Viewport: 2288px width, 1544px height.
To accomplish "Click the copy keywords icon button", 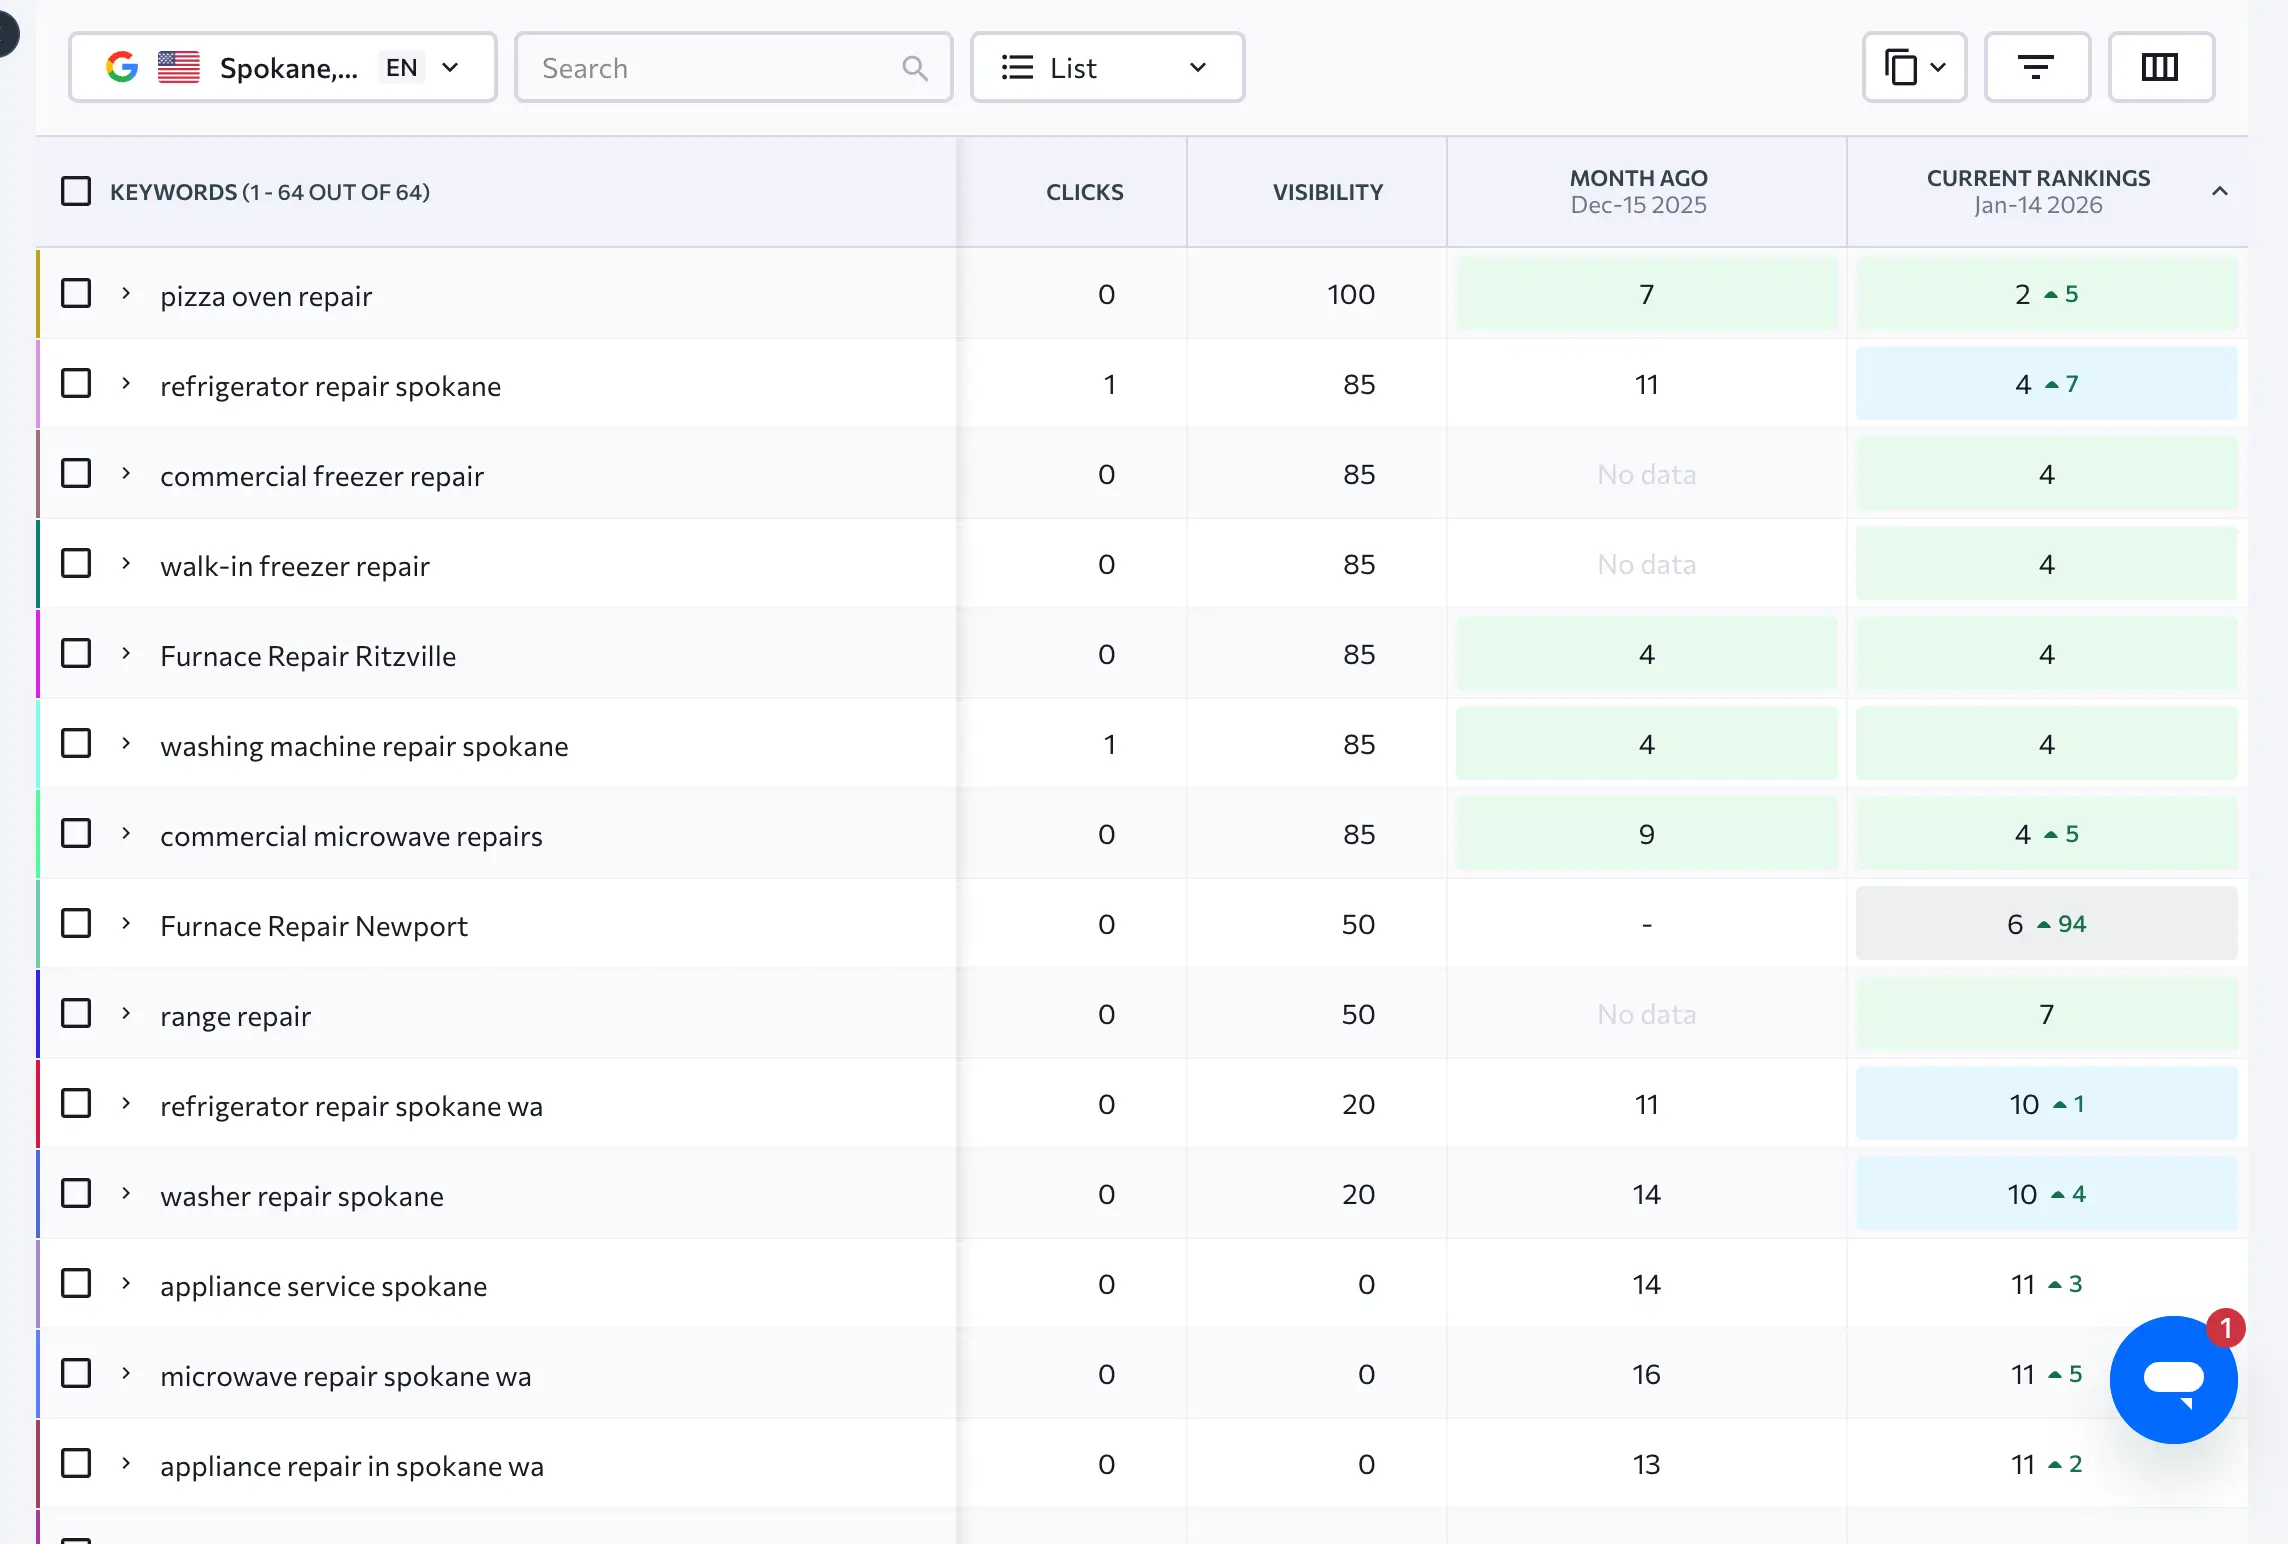I will (1901, 68).
